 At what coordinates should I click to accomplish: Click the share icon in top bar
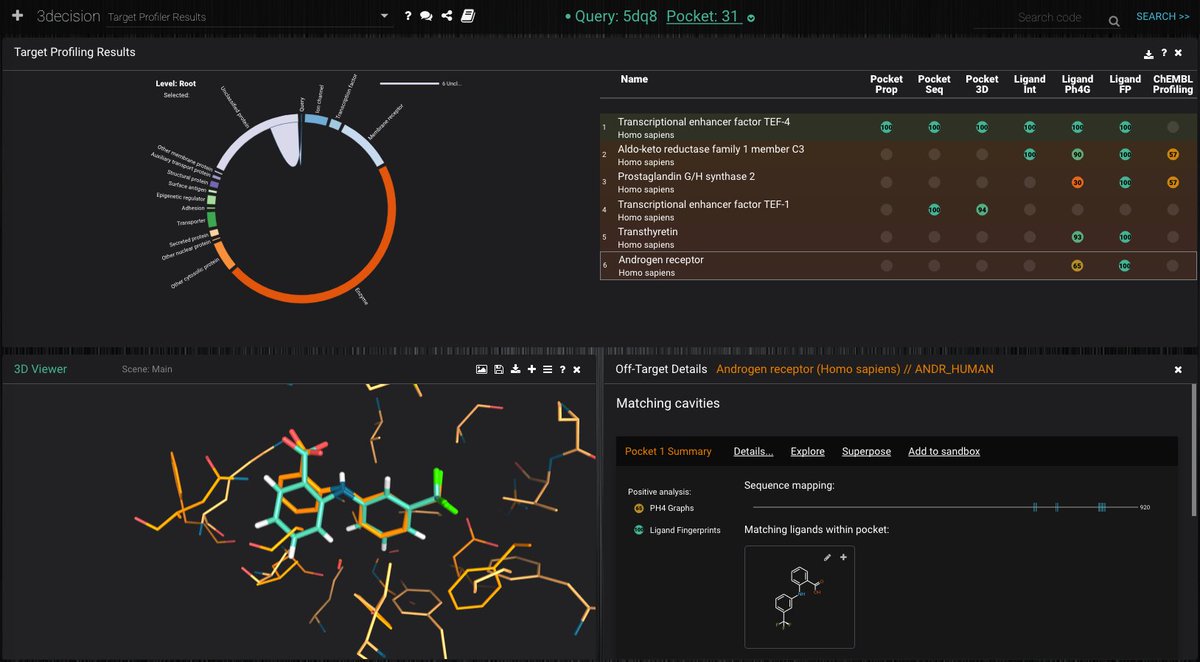pyautogui.click(x=447, y=17)
